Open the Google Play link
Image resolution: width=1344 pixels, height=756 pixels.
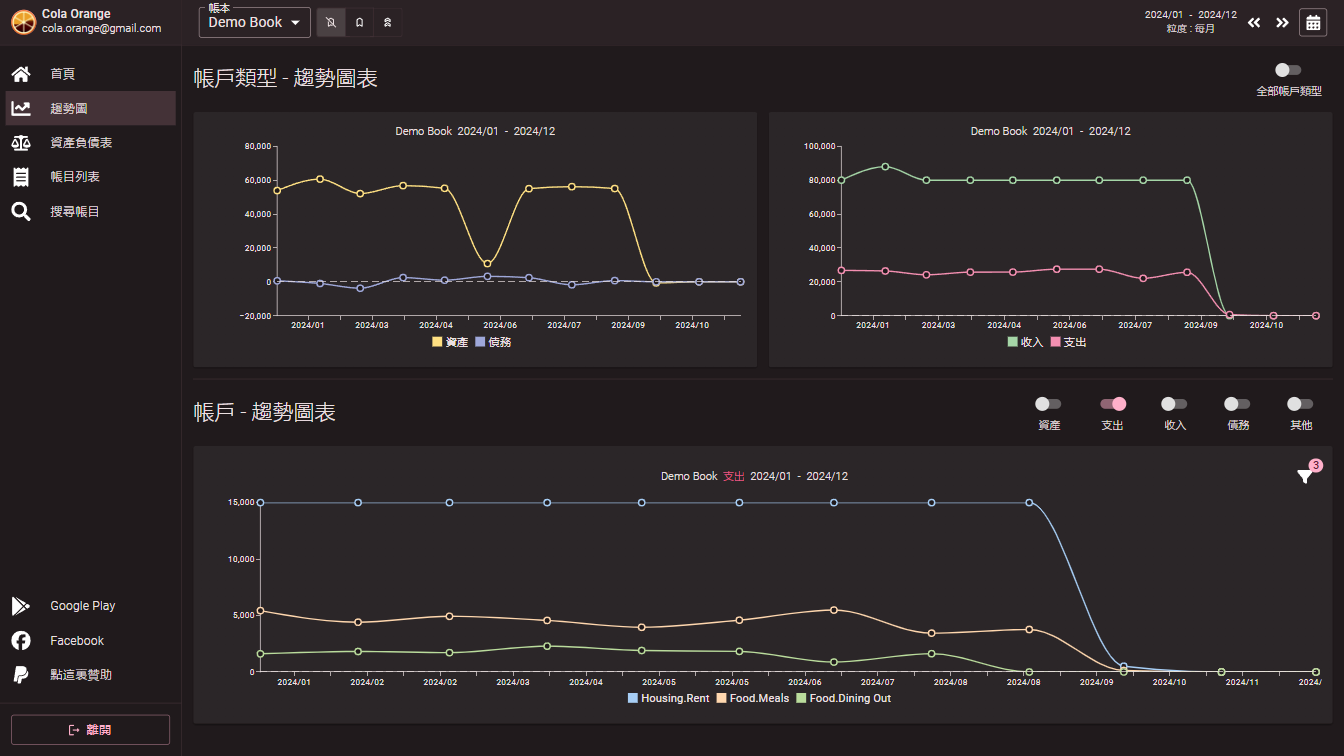82,606
